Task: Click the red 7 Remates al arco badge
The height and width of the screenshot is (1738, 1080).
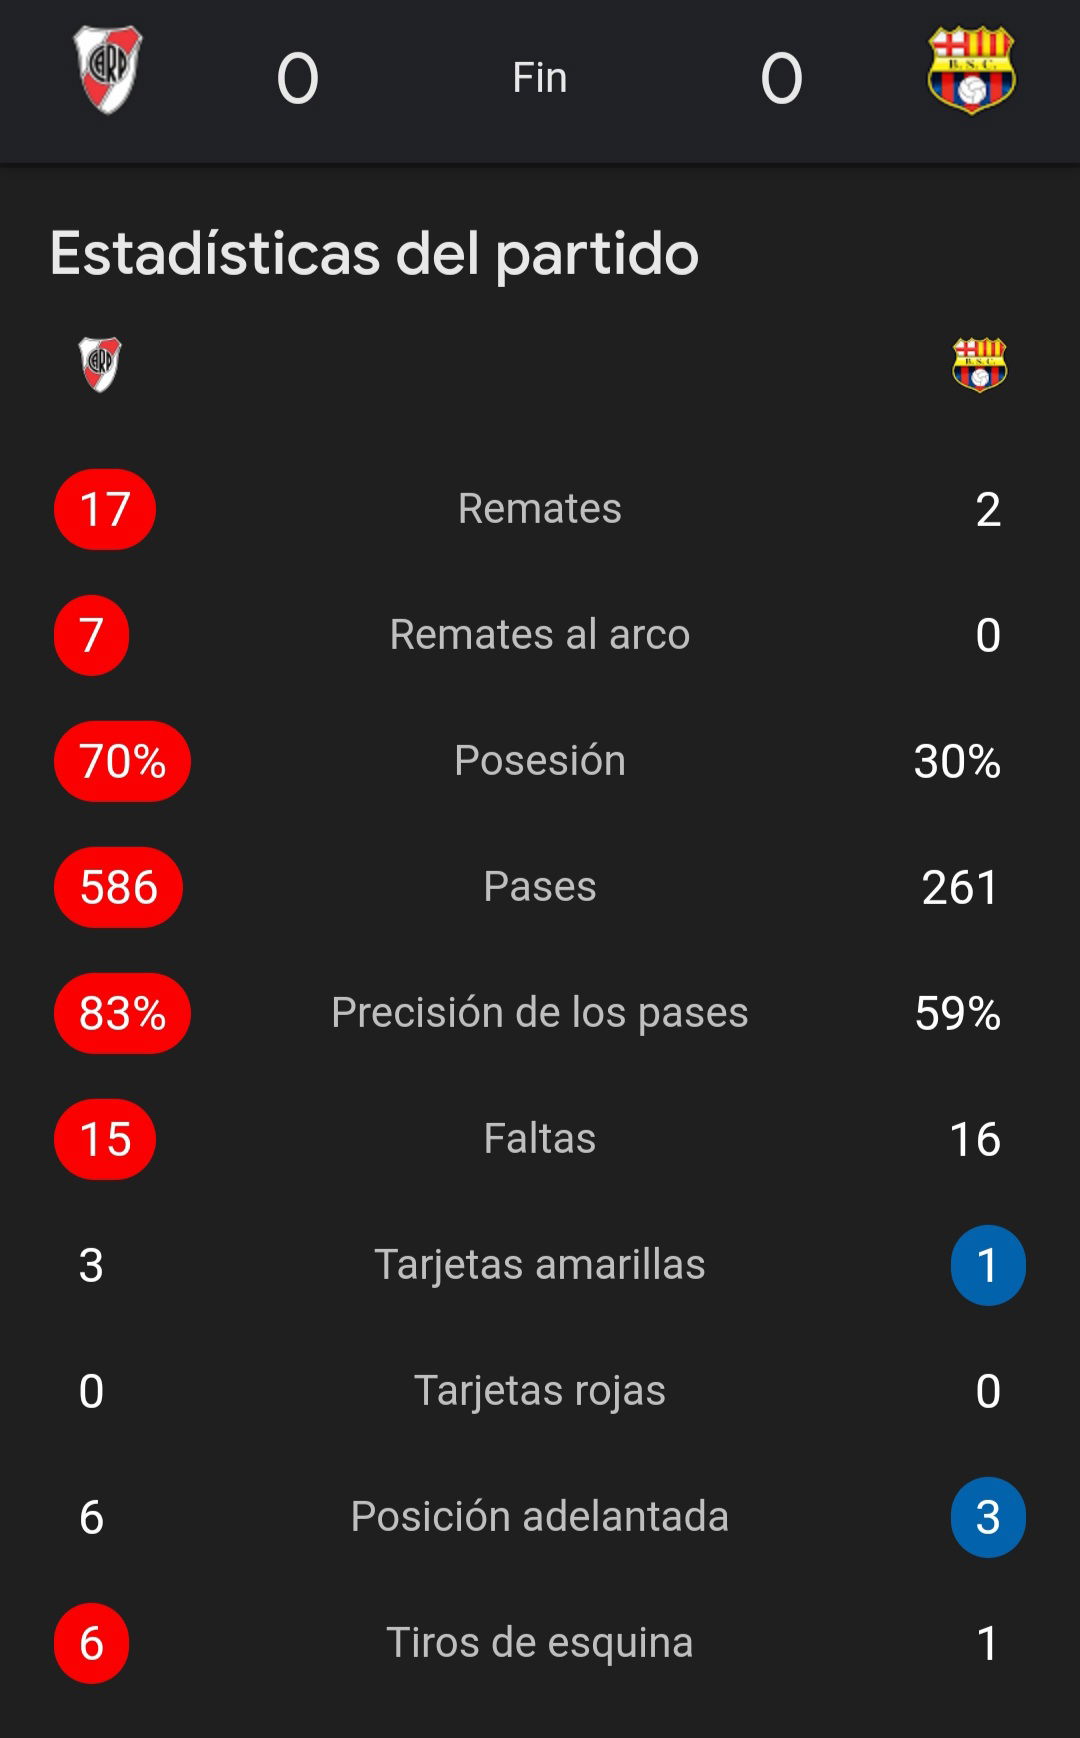Action: [91, 635]
